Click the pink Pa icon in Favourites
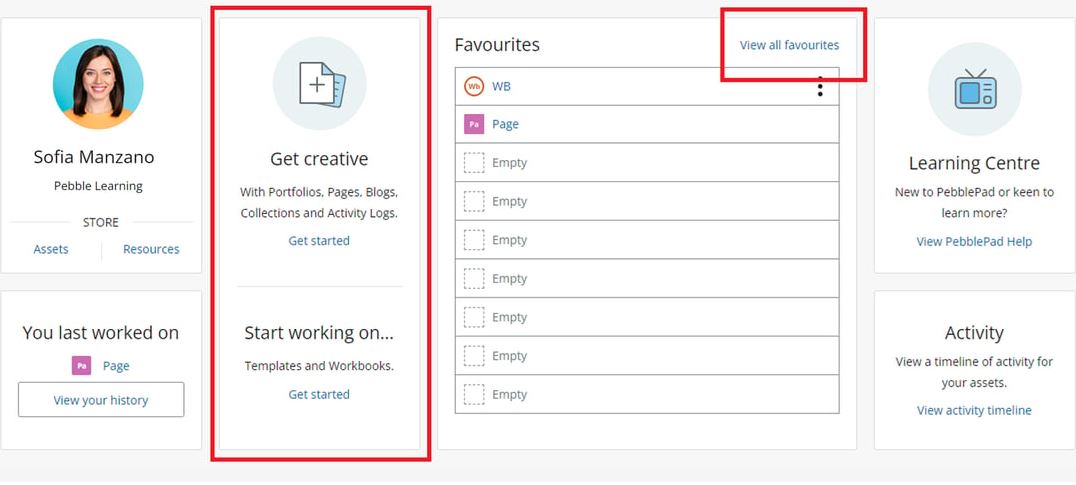This screenshot has width=1076, height=485. 473,124
